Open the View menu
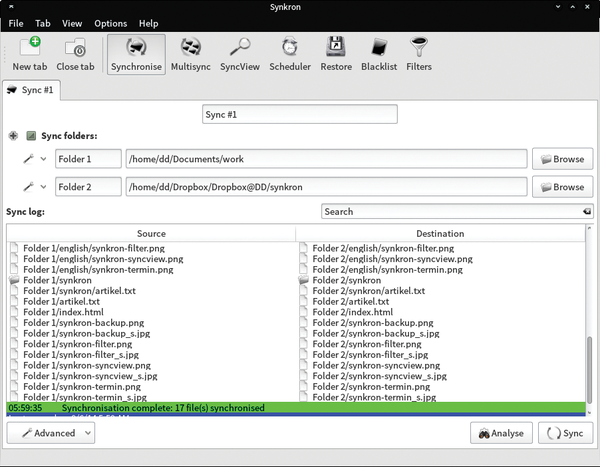 coord(72,23)
